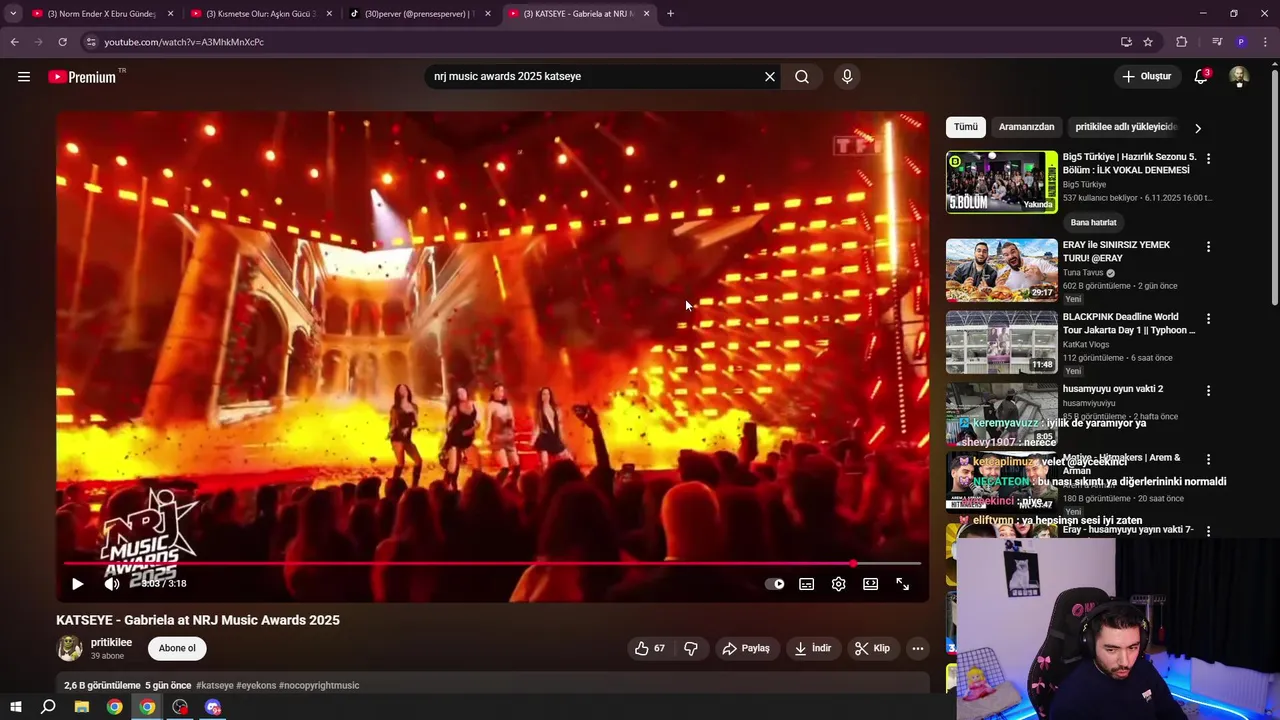The height and width of the screenshot is (720, 1280).
Task: Enter full screen mode
Action: click(903, 584)
